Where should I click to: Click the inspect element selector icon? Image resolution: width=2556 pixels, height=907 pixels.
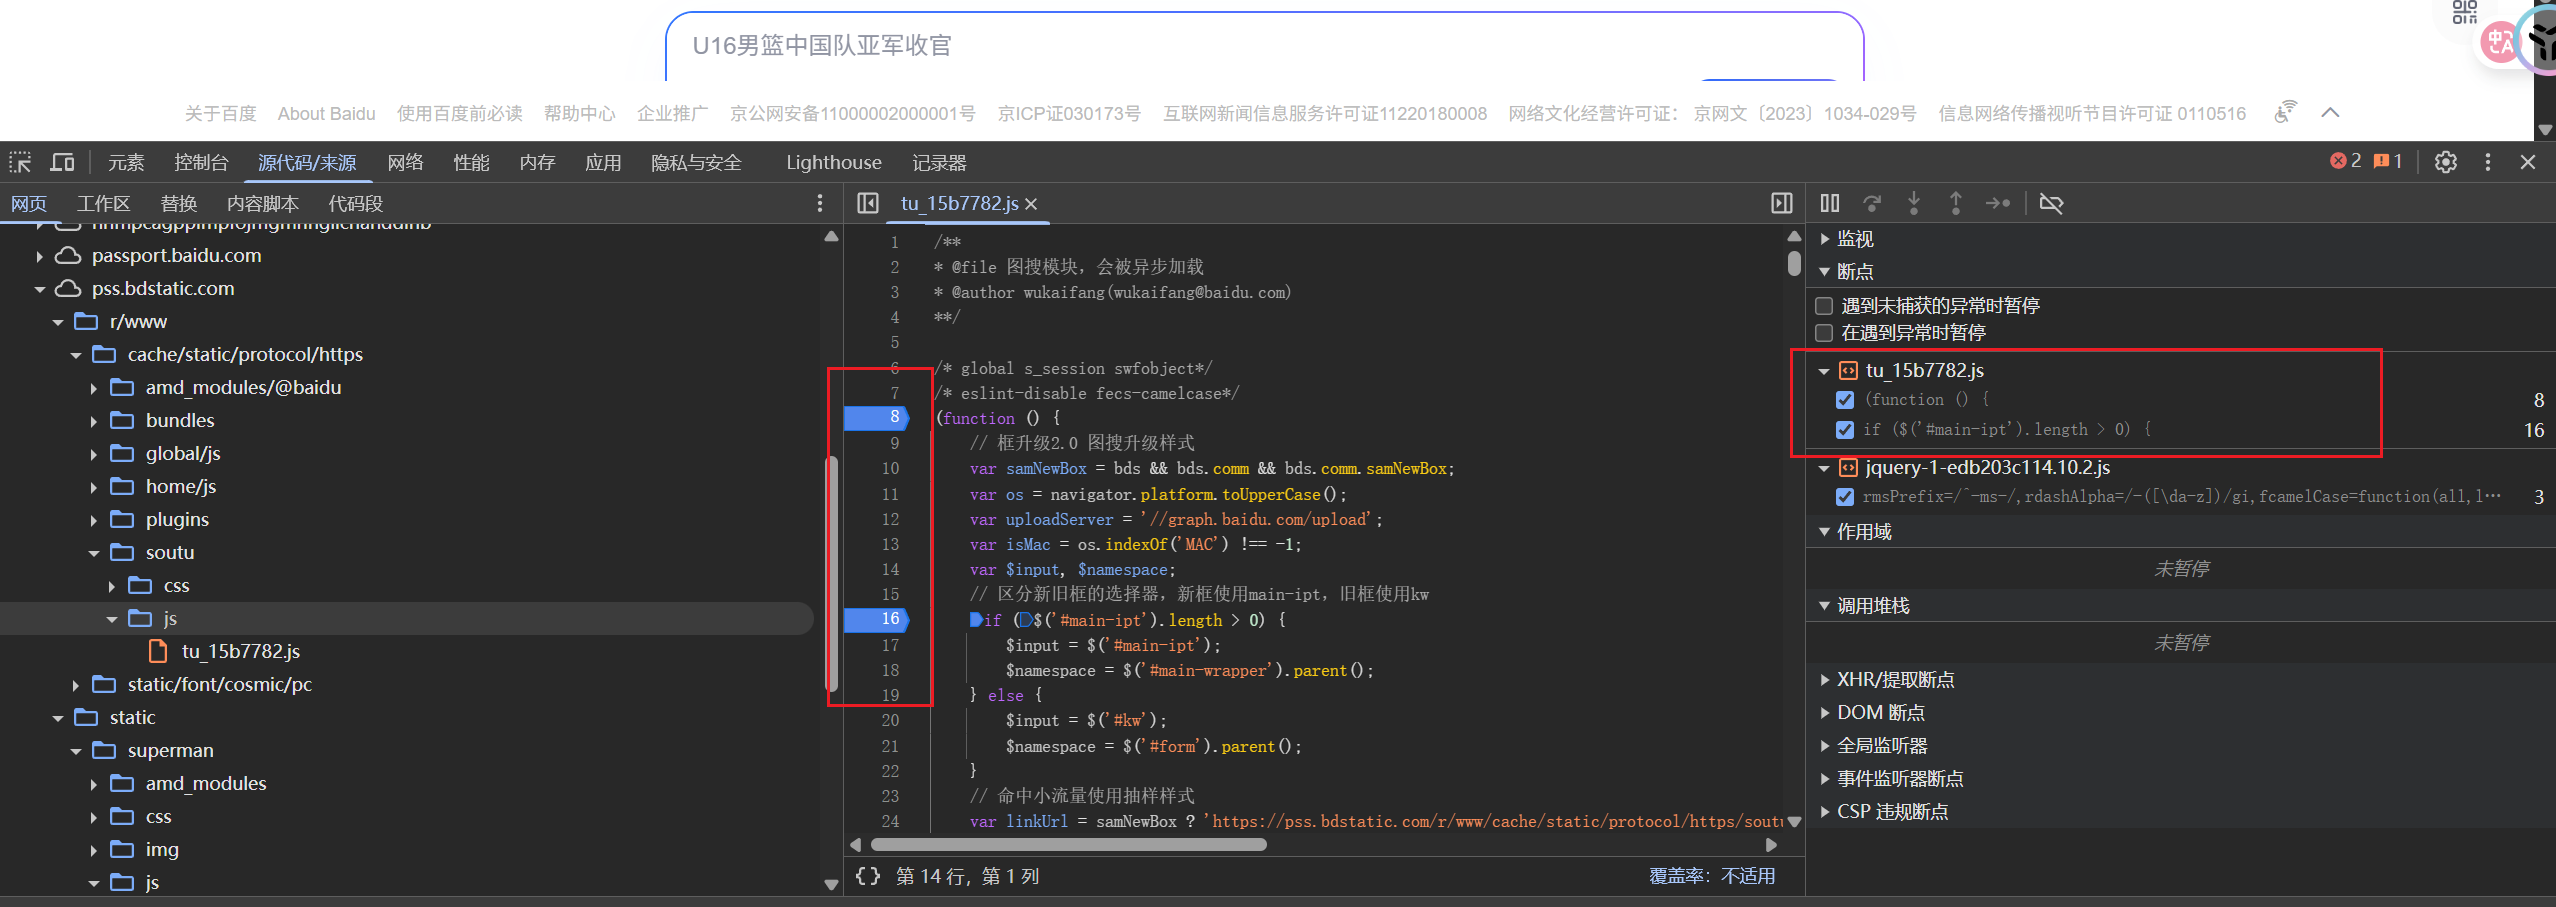tap(20, 162)
